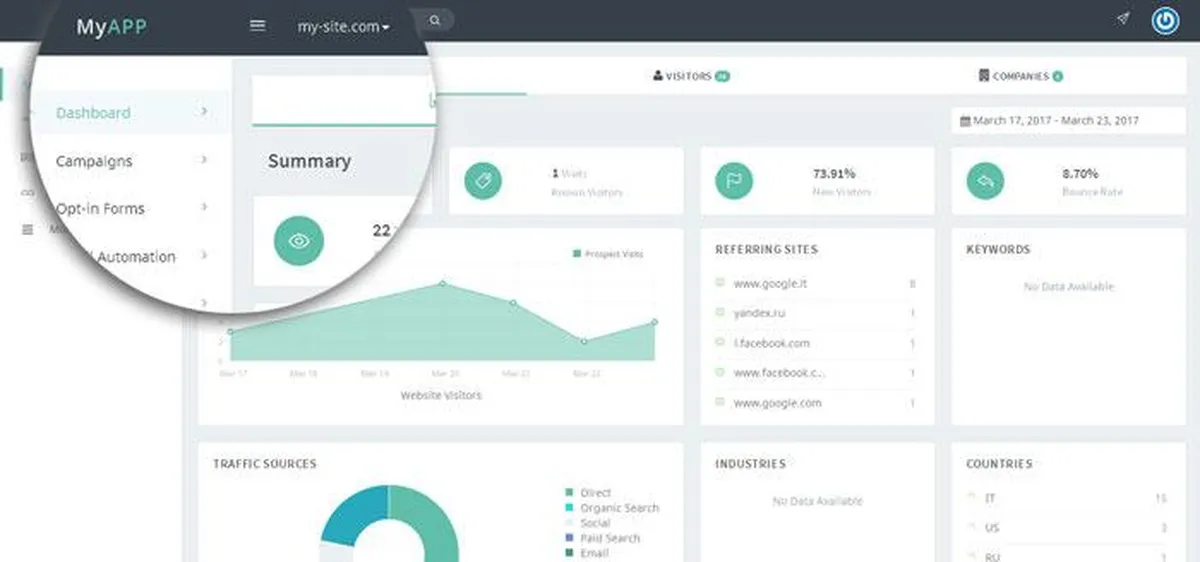Click the 73.91% New Visitors value
This screenshot has width=1200, height=562.
tap(834, 173)
